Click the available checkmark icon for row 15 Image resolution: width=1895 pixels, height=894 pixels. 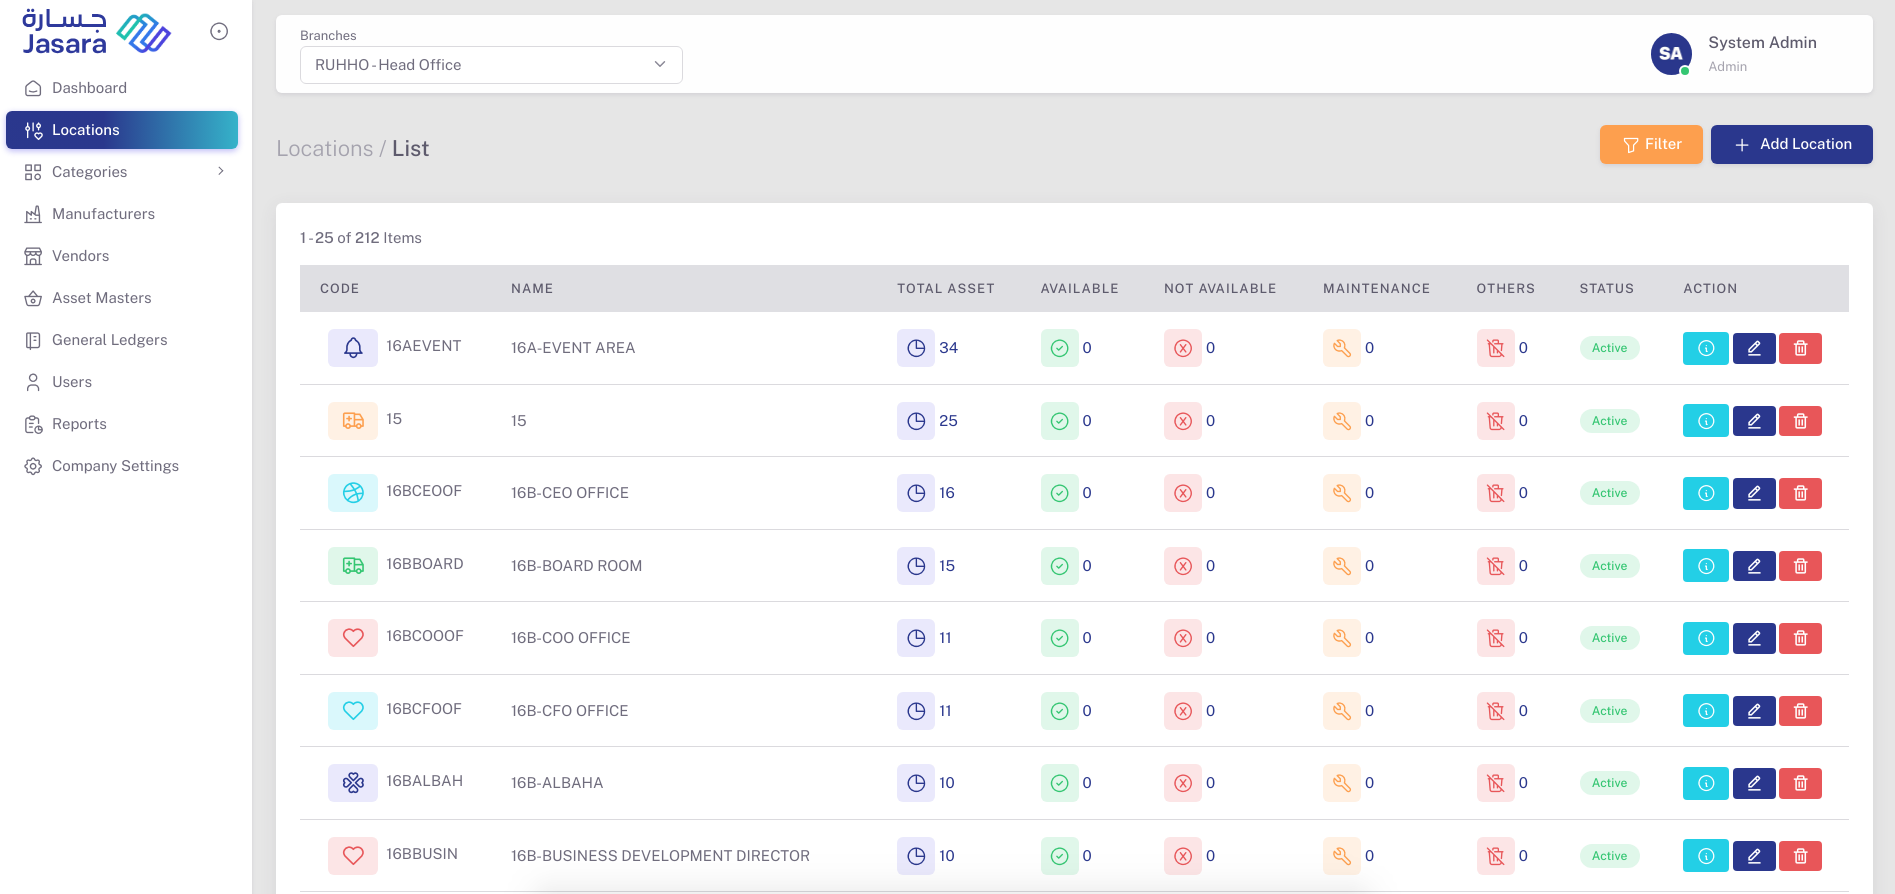(1059, 421)
